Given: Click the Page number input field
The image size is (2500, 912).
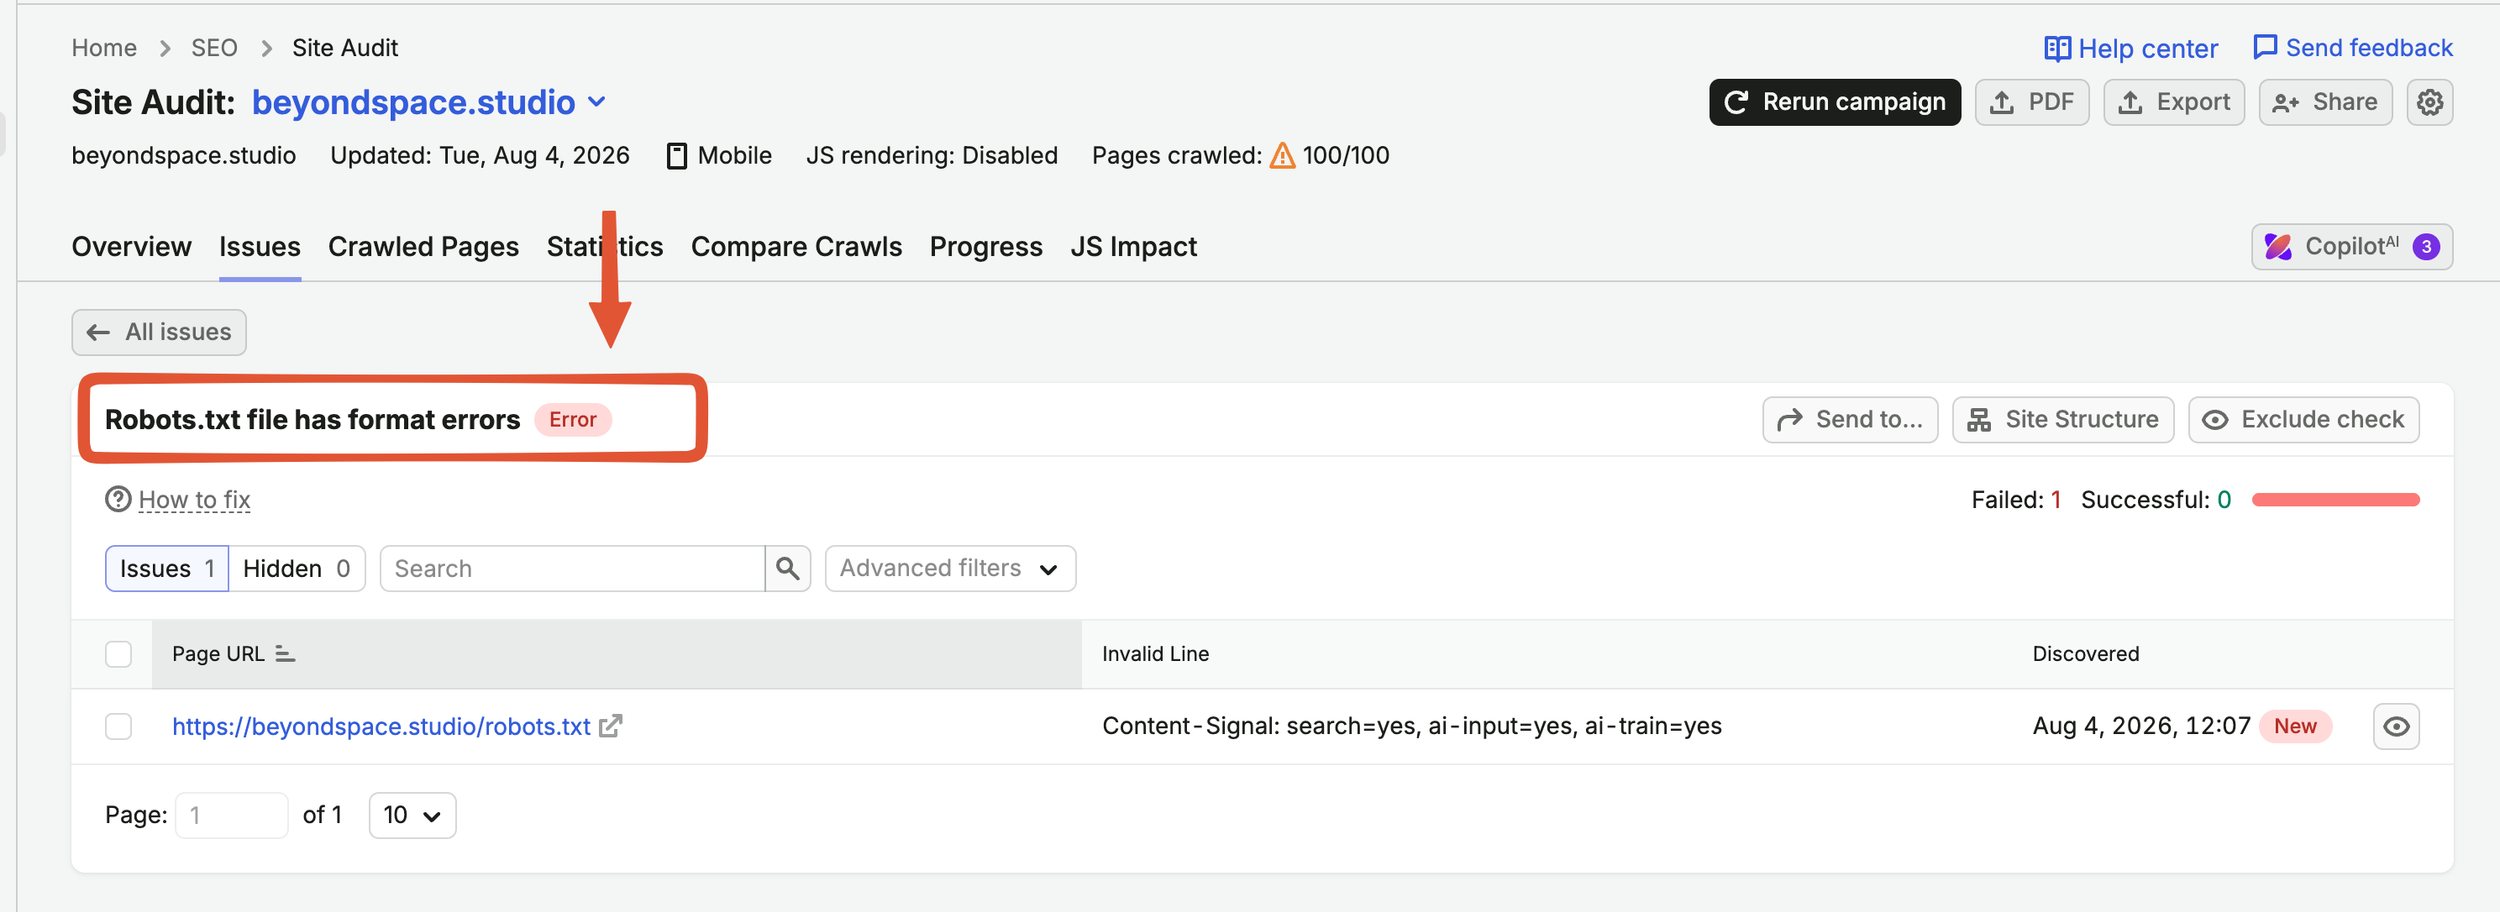Looking at the screenshot, I should pos(231,815).
